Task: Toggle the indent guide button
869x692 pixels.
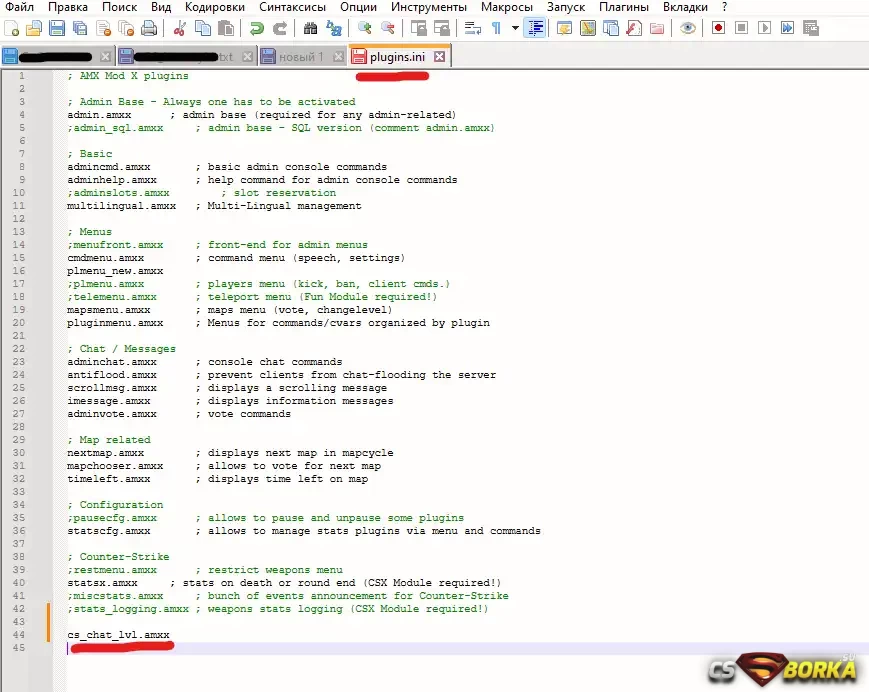Action: point(535,28)
